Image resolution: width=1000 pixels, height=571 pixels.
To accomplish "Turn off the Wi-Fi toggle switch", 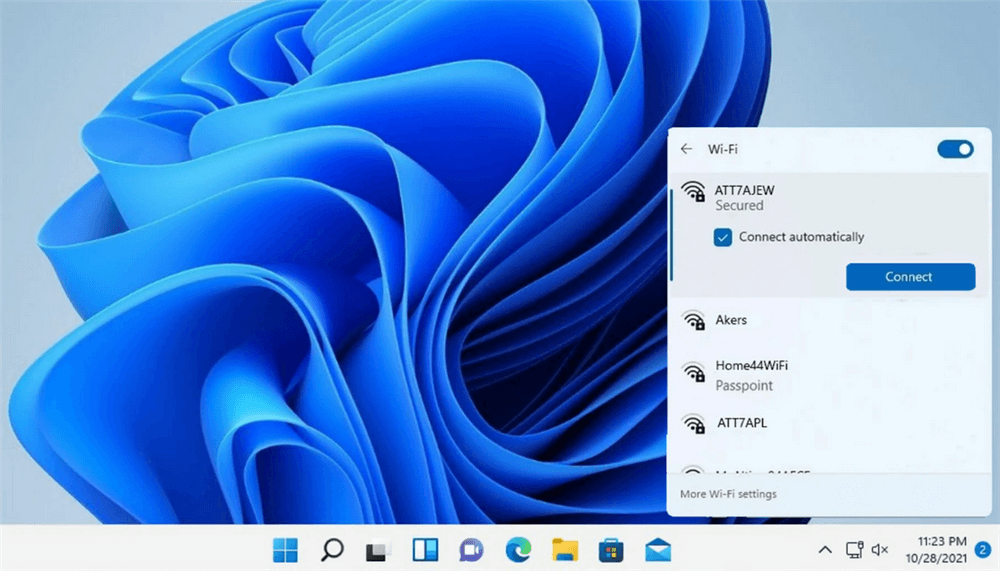I will click(x=955, y=149).
